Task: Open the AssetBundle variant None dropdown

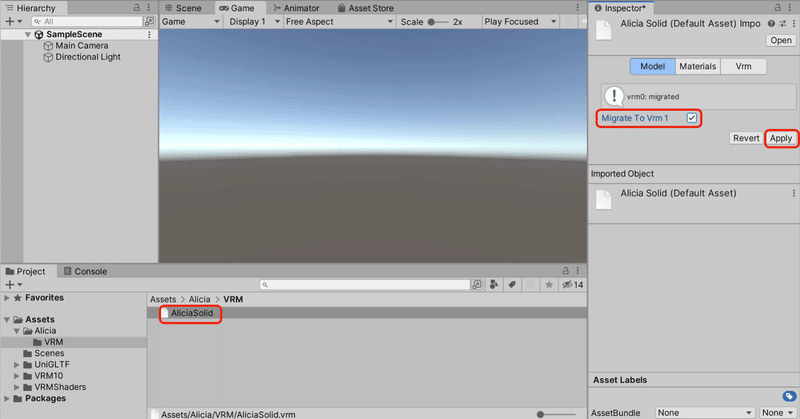Action: (x=778, y=412)
